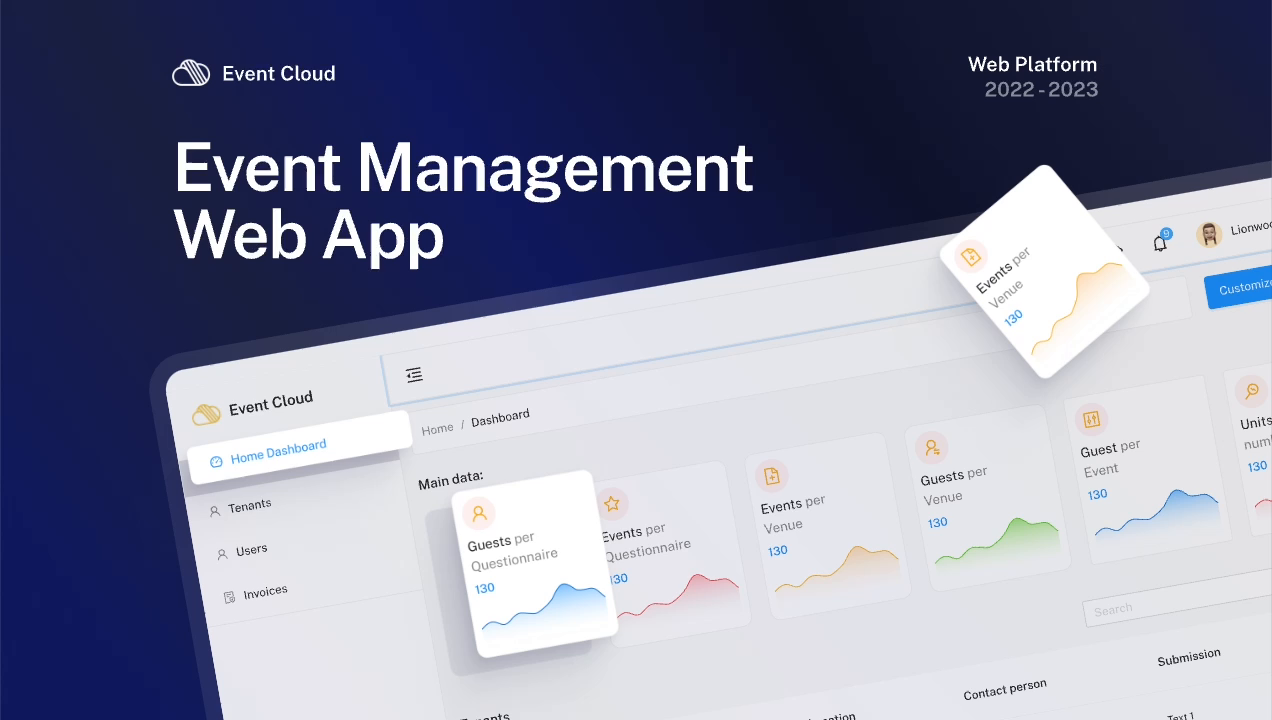The width and height of the screenshot is (1272, 720).
Task: Click into the Search input field
Action: point(1177,600)
